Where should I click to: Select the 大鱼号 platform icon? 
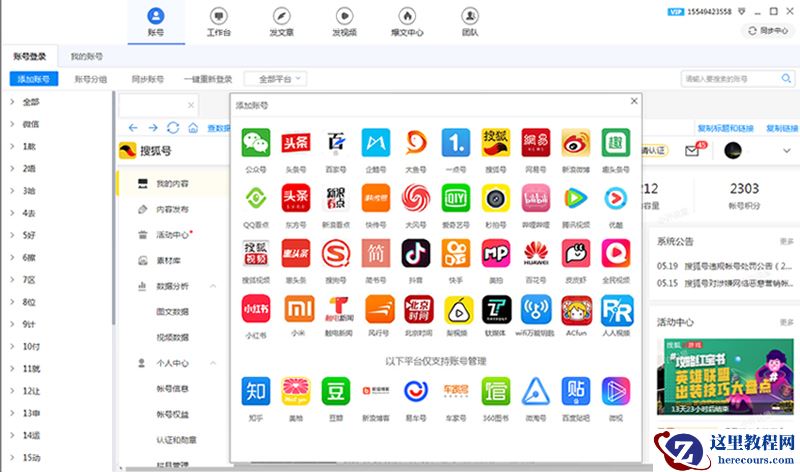(x=416, y=142)
